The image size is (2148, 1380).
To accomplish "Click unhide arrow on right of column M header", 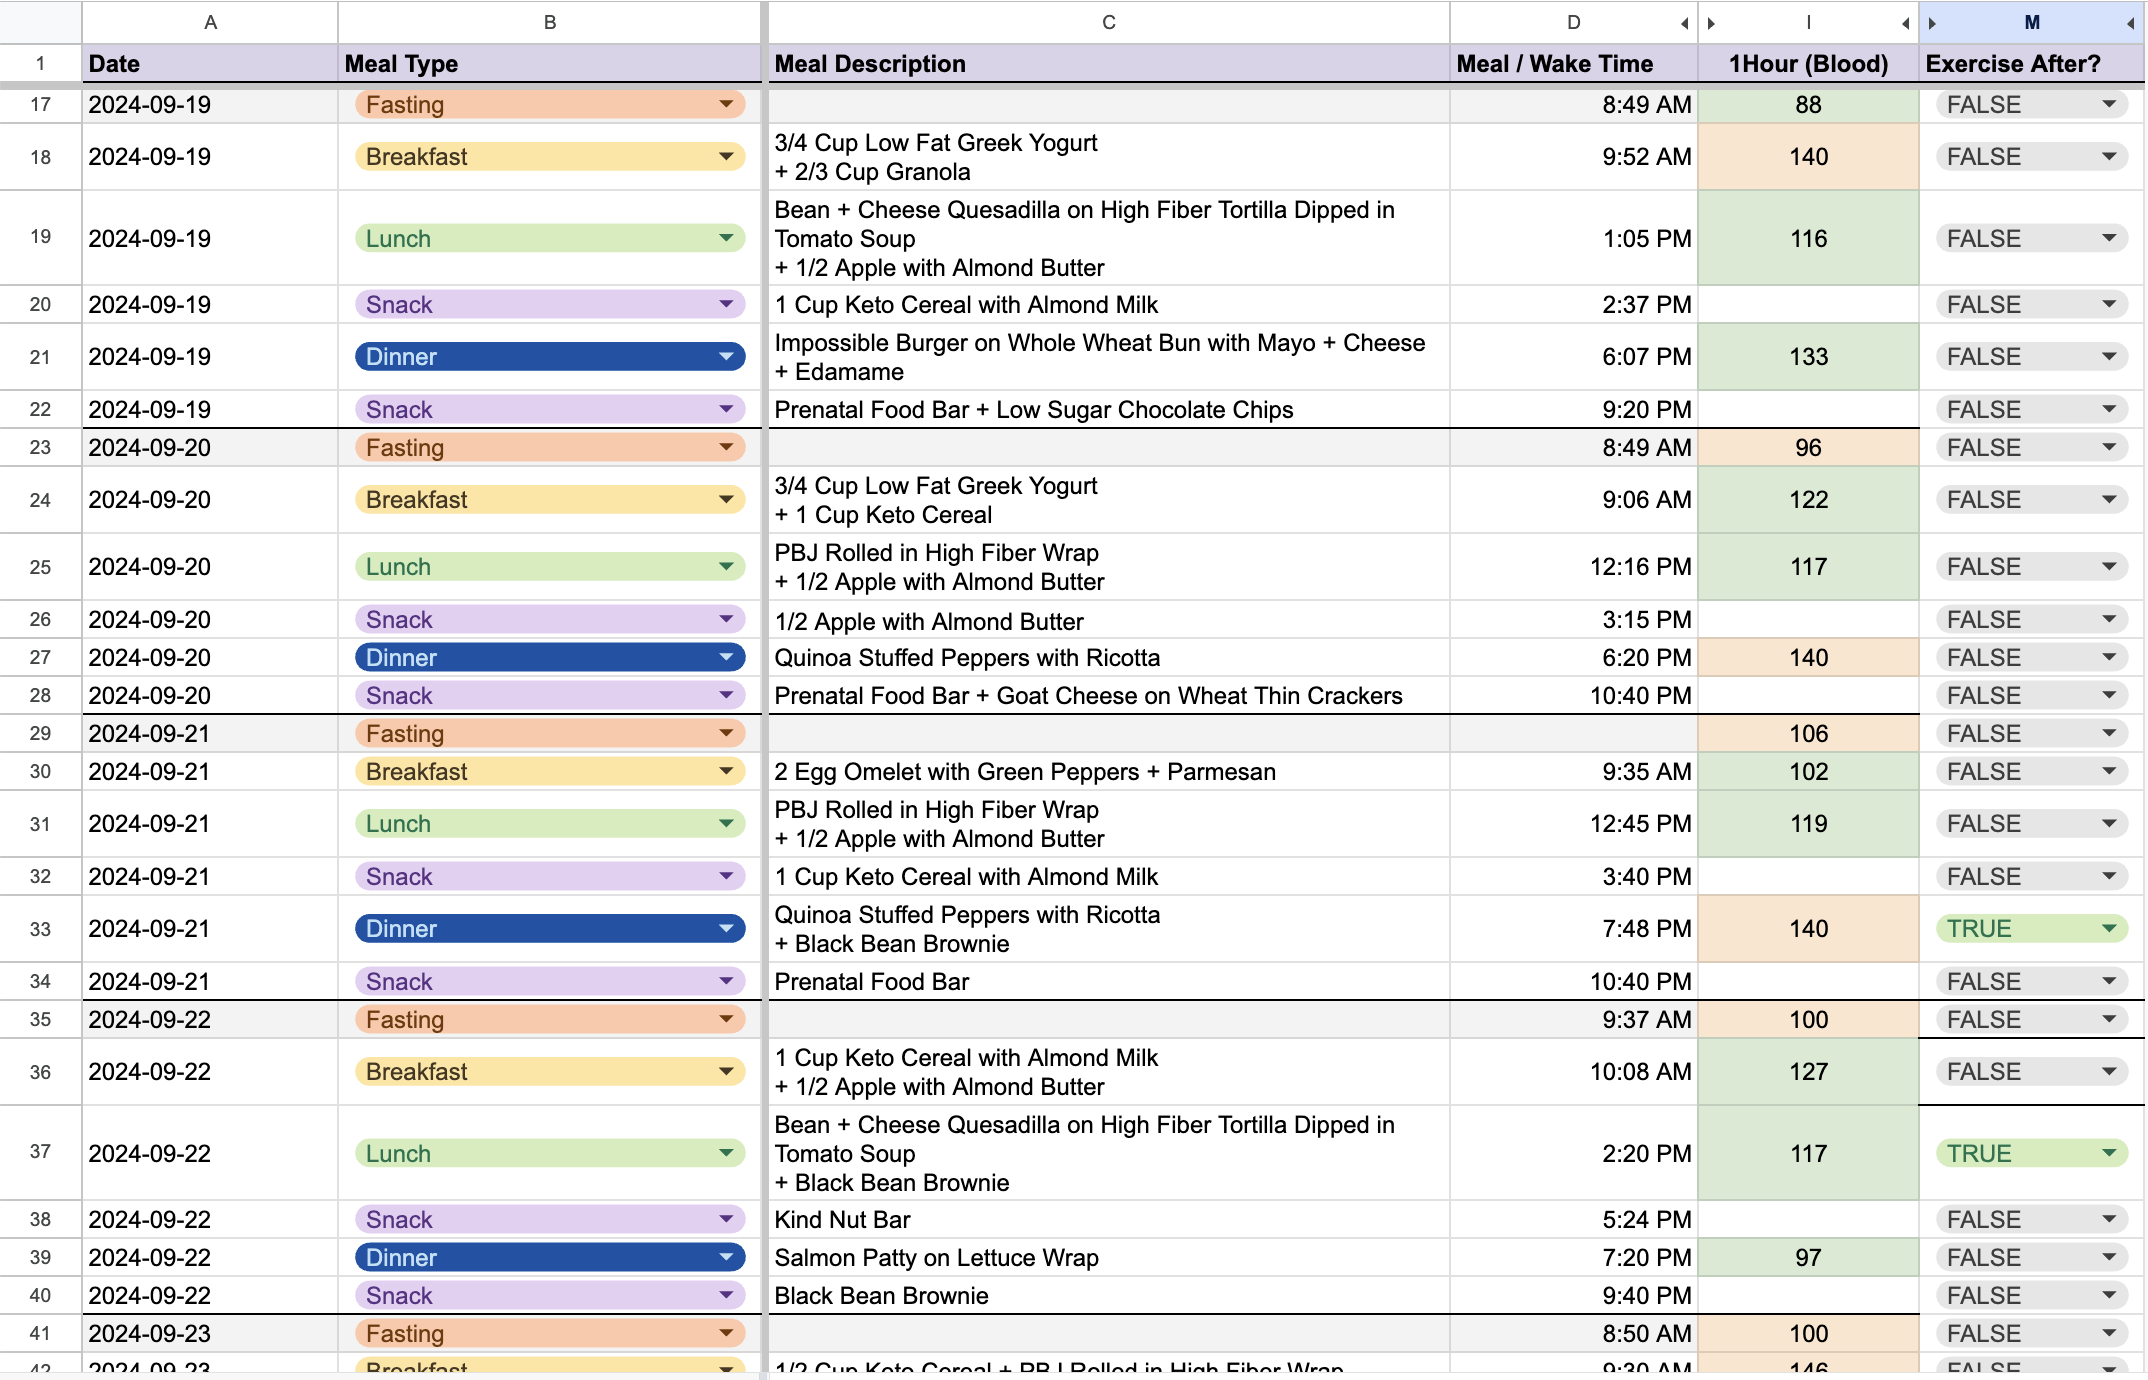I will (2130, 23).
